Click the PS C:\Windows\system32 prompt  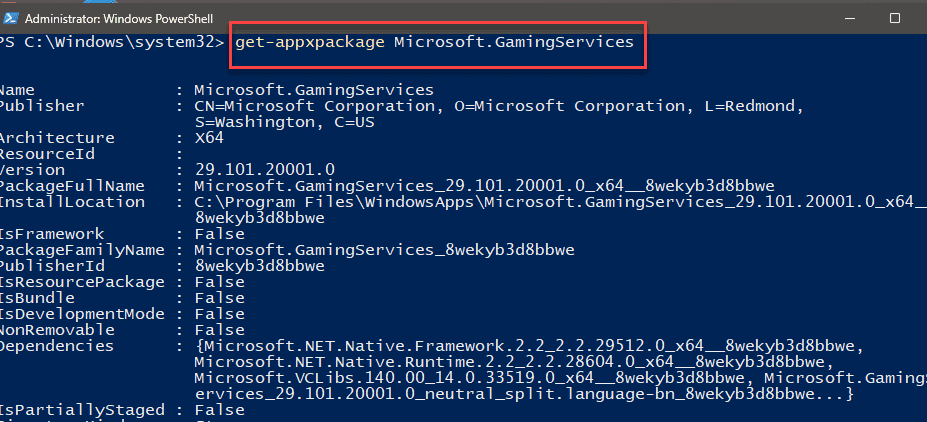tap(111, 42)
